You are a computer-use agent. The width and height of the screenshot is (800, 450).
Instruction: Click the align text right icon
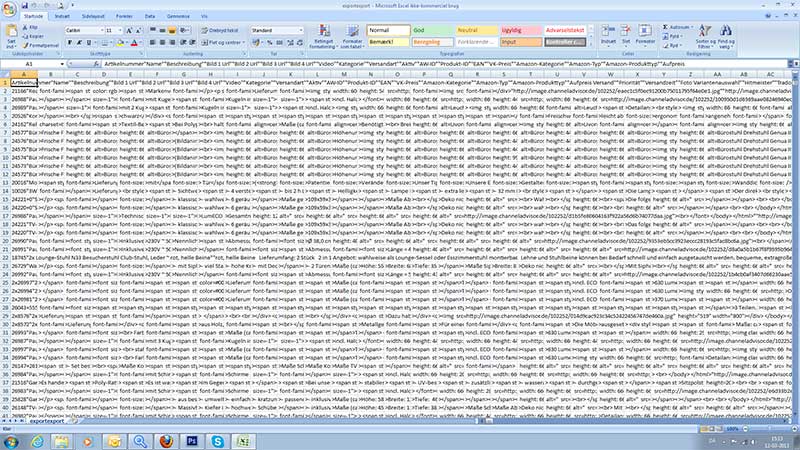click(172, 43)
